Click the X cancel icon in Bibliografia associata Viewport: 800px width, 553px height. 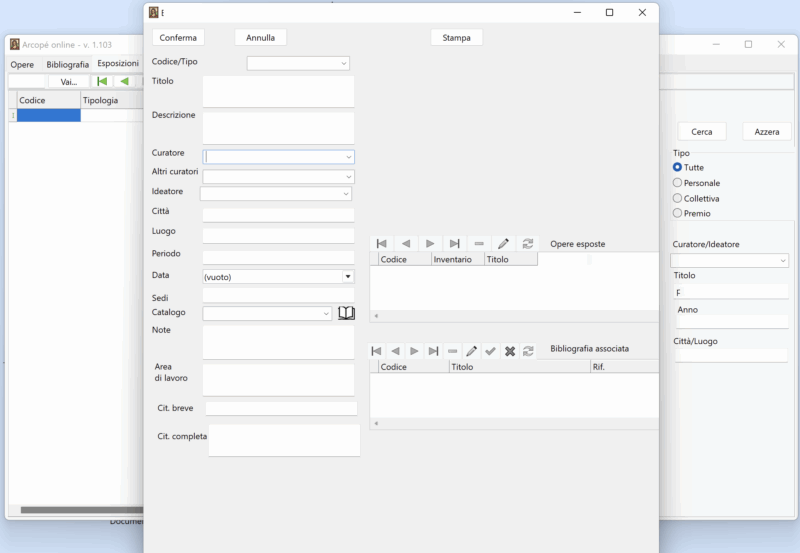[x=509, y=351]
